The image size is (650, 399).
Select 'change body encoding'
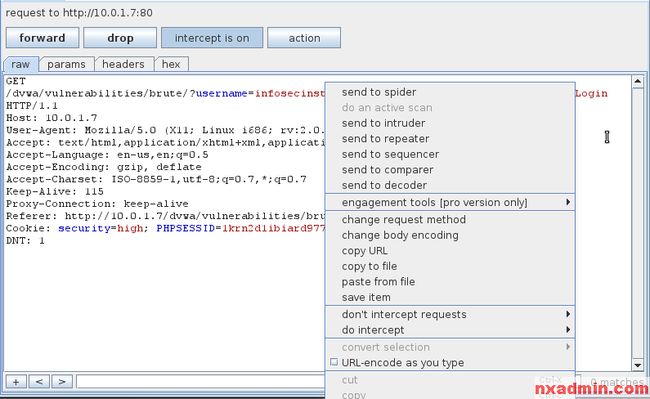[x=450, y=235]
